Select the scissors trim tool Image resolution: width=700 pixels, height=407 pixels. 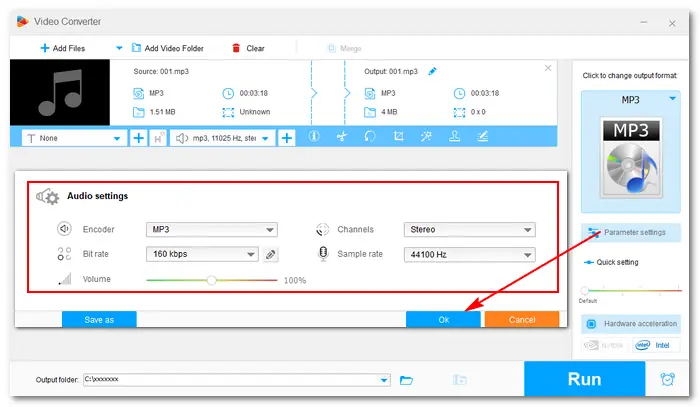pos(342,137)
